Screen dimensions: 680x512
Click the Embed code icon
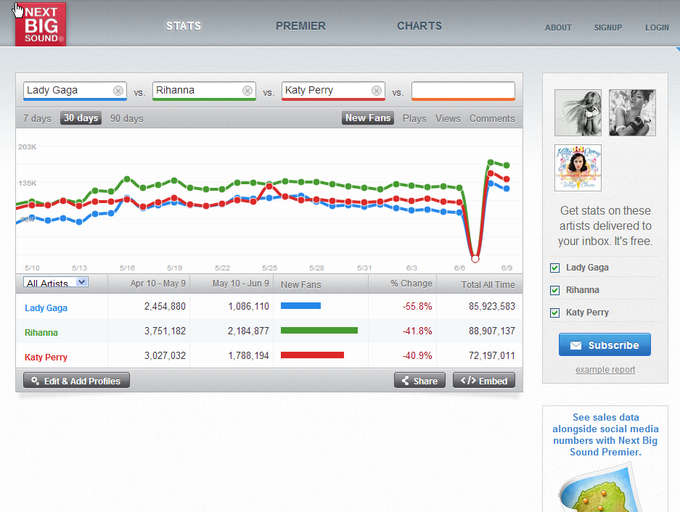tap(468, 381)
